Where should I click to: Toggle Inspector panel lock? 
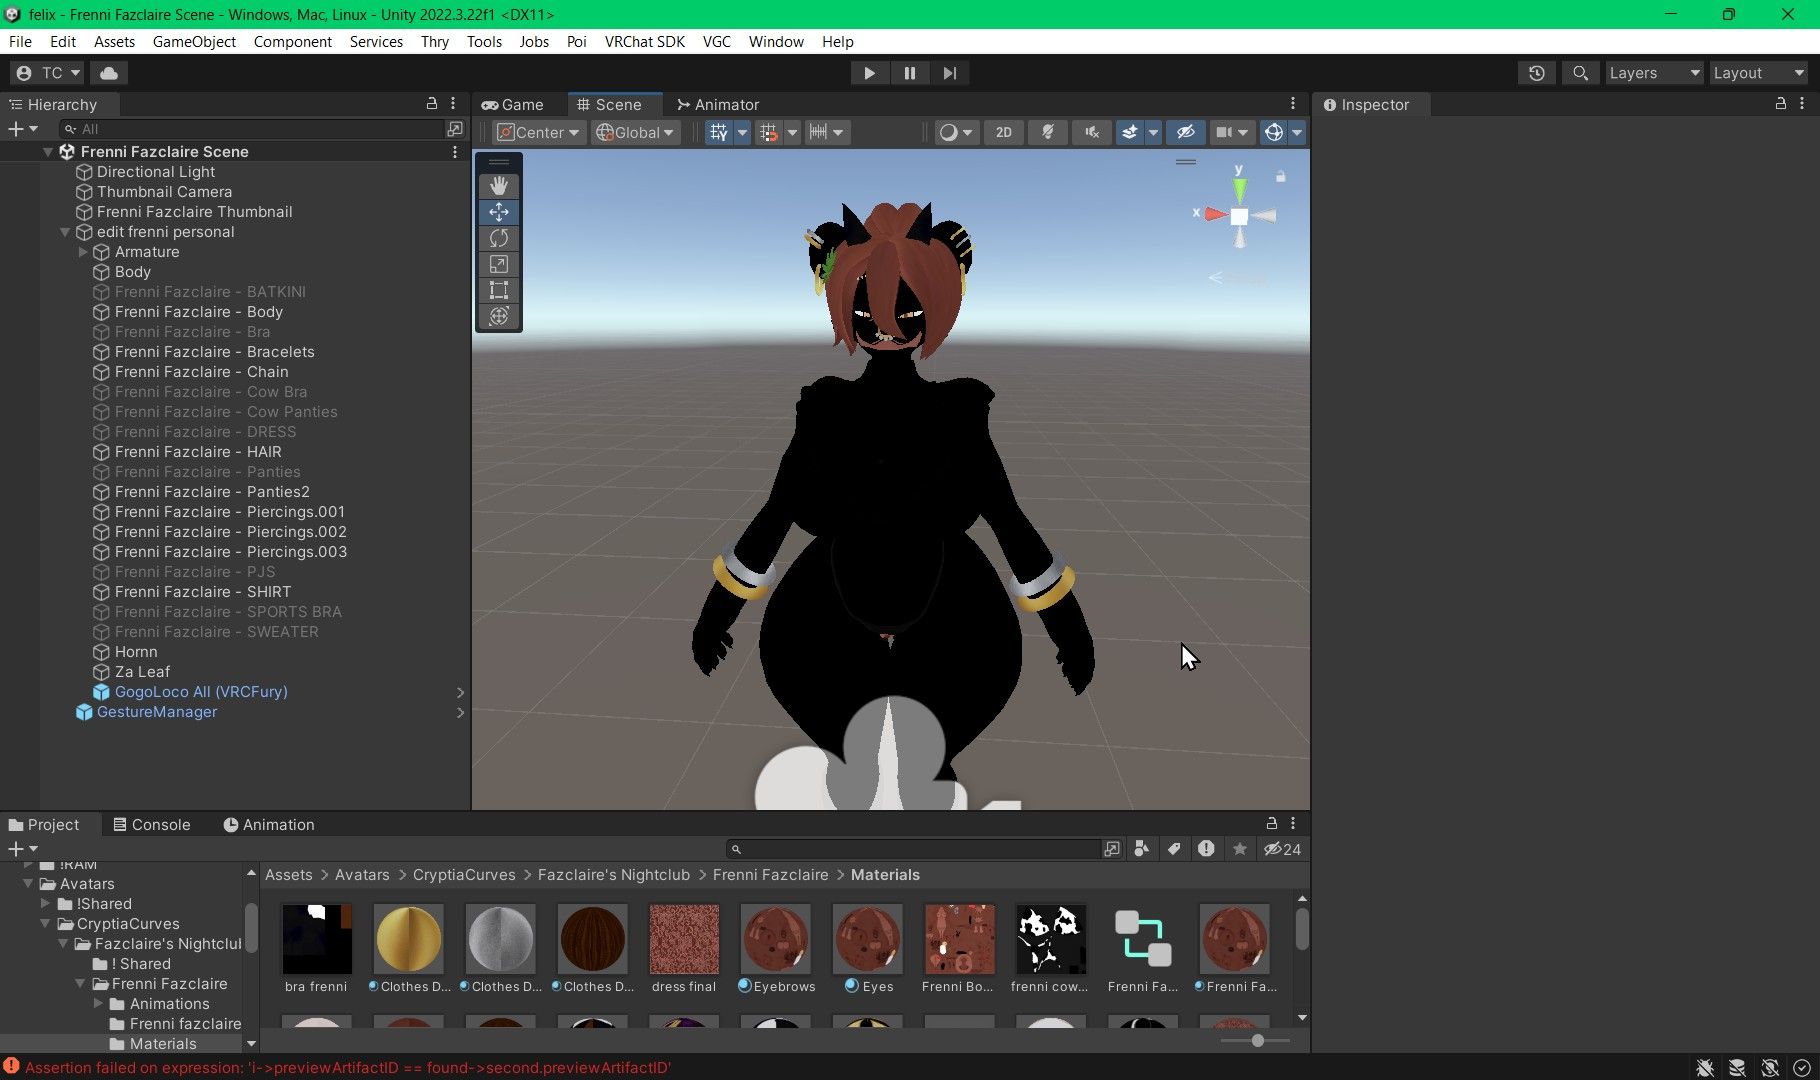1780,104
